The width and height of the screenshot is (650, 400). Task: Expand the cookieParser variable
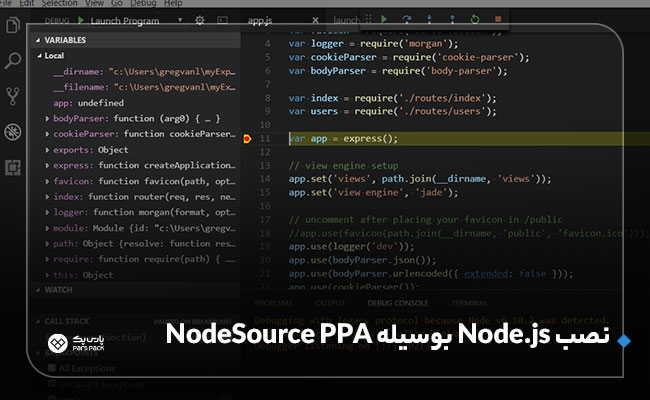pyautogui.click(x=47, y=134)
